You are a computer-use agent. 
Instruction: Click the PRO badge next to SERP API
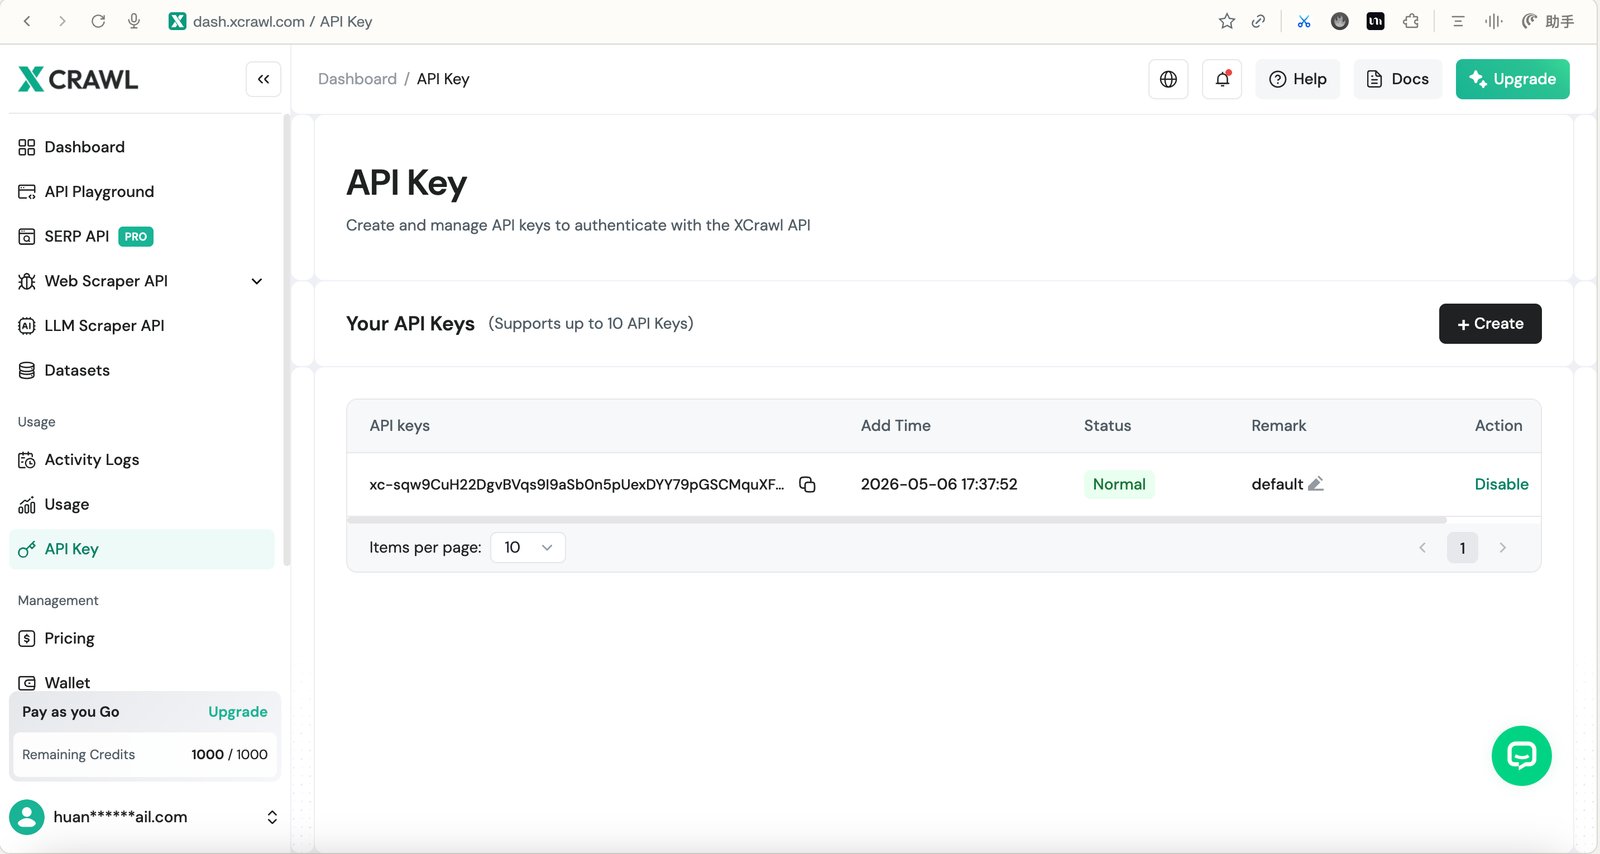(136, 237)
